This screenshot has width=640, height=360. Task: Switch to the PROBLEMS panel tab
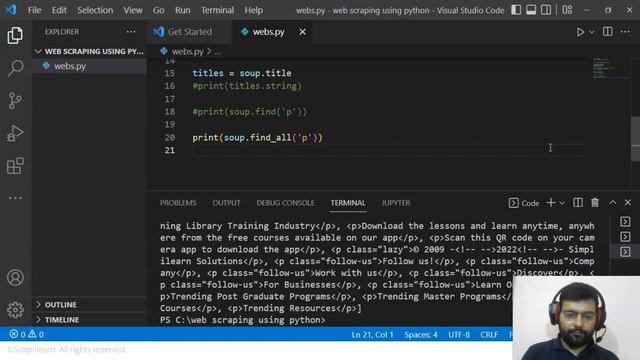coord(178,203)
